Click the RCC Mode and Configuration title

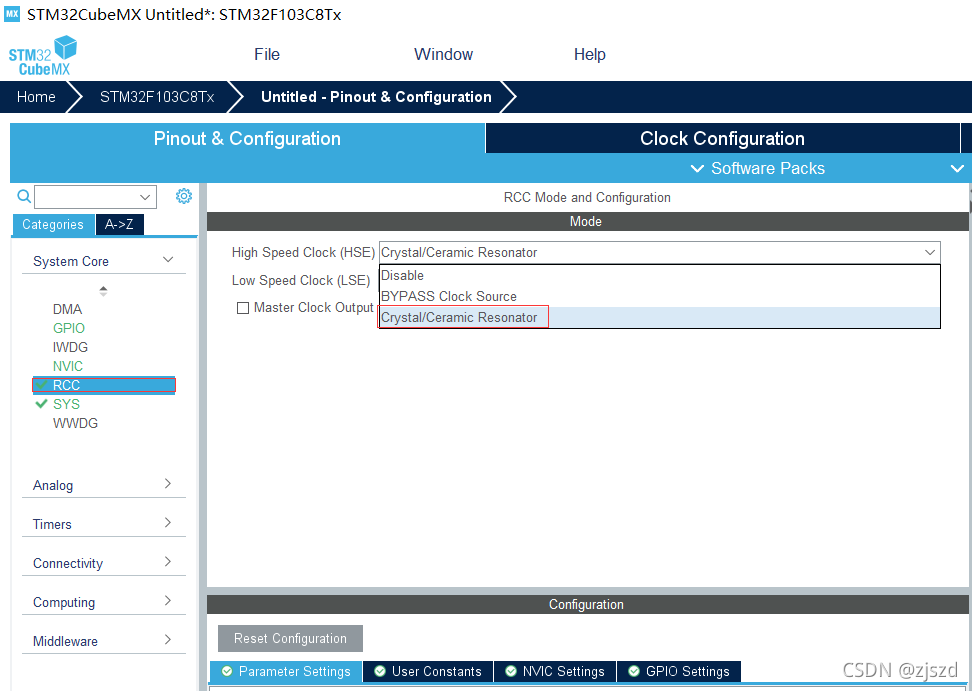coord(587,198)
